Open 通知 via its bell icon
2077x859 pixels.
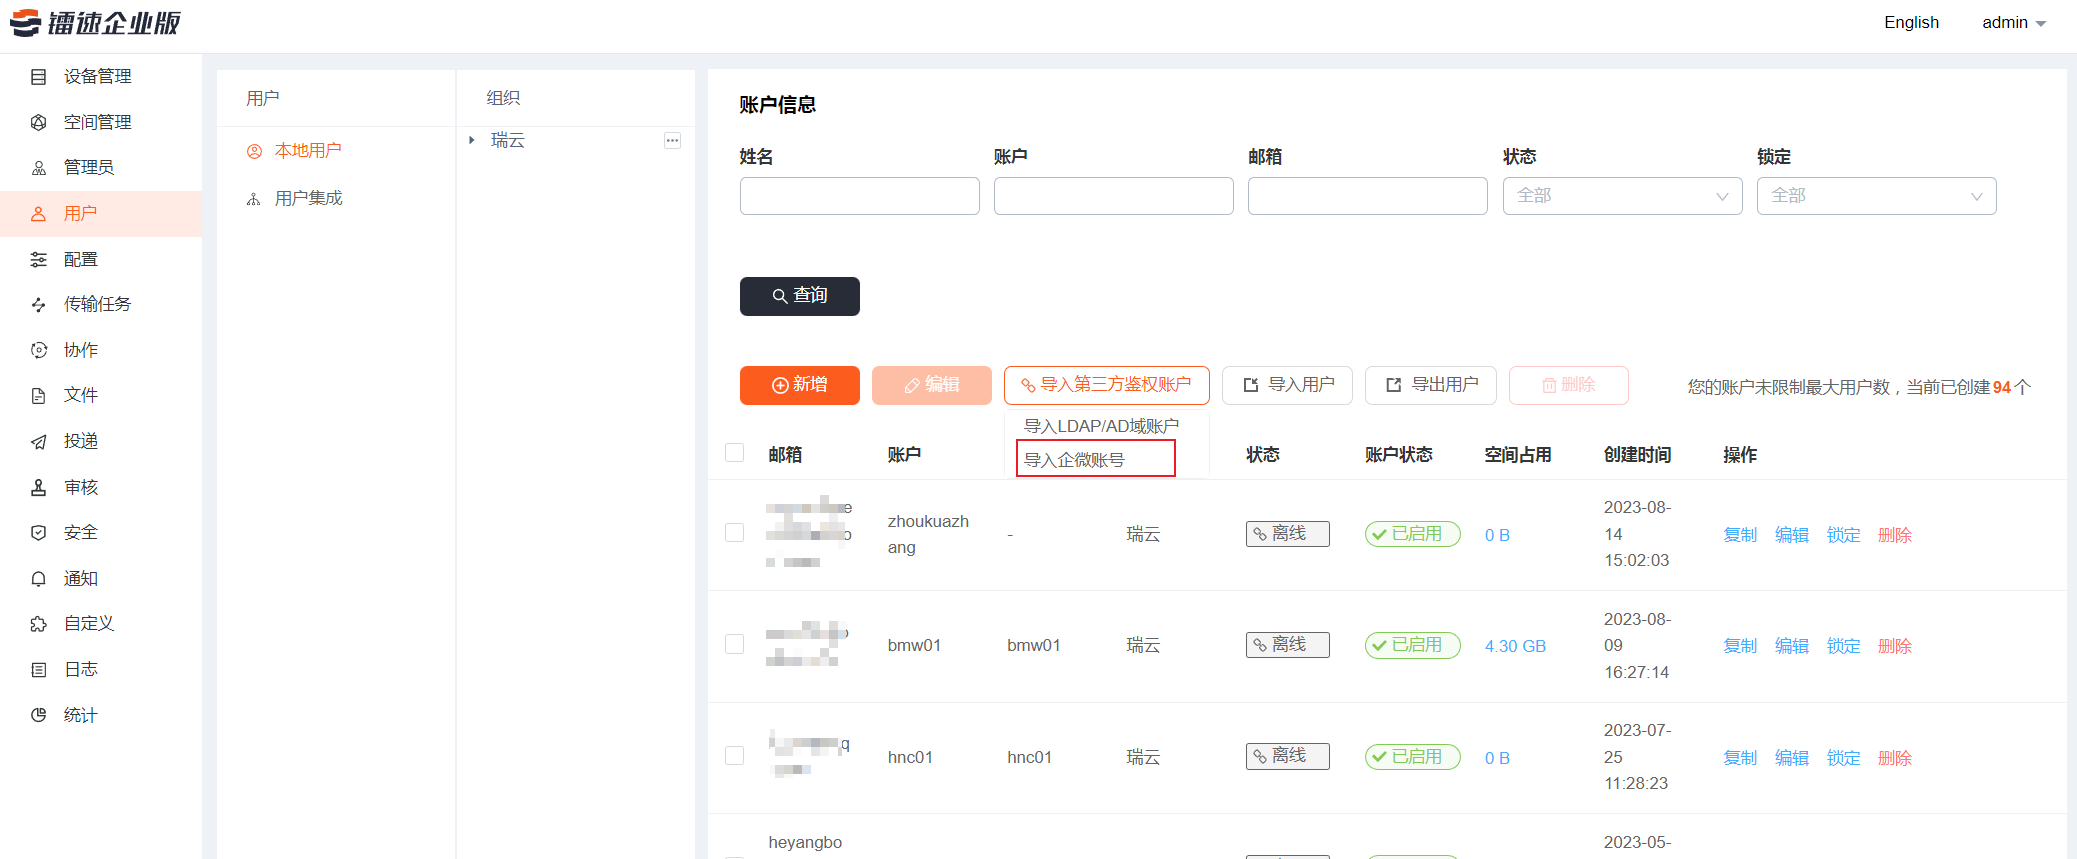point(39,579)
